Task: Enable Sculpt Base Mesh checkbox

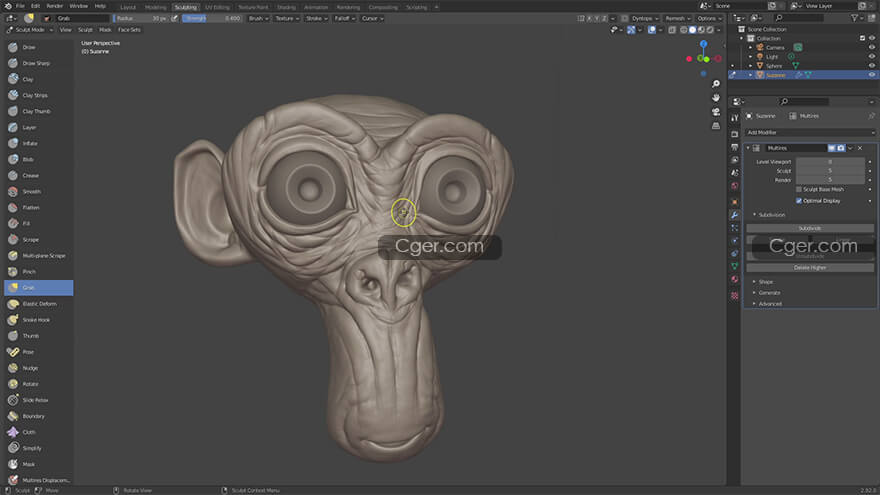Action: pos(799,189)
